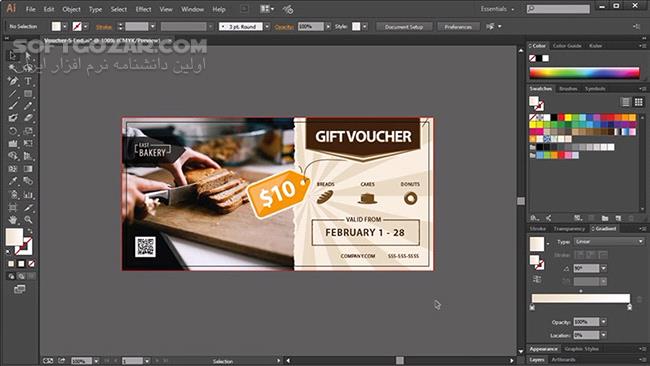Open the Essentials workspace switcher

[497, 9]
